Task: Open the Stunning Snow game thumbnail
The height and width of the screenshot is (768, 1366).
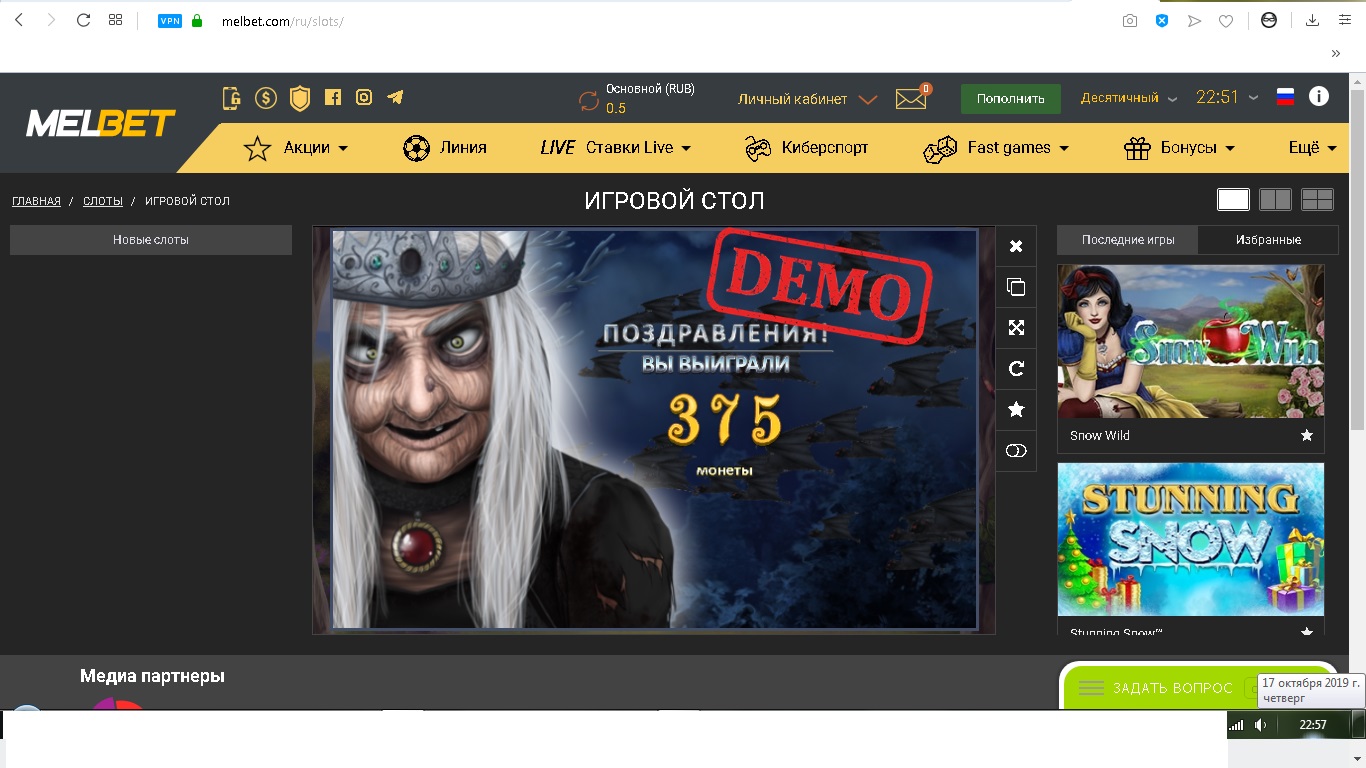Action: point(1191,539)
